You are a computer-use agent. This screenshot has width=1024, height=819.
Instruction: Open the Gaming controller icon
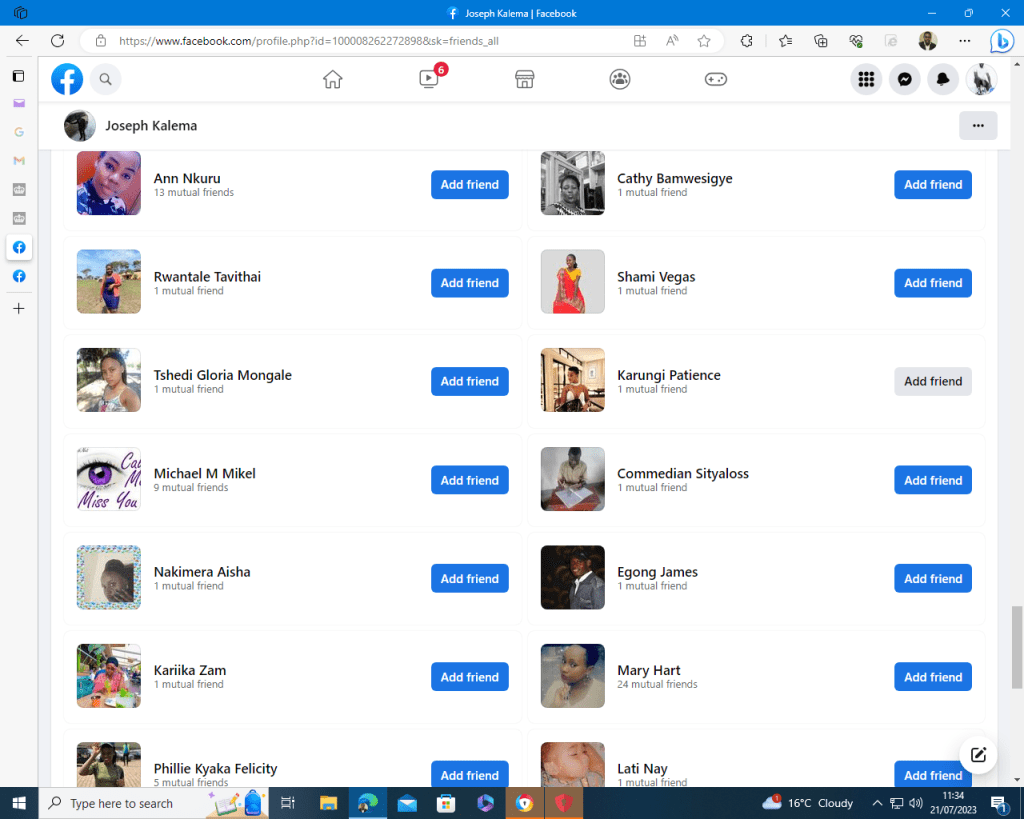point(716,79)
